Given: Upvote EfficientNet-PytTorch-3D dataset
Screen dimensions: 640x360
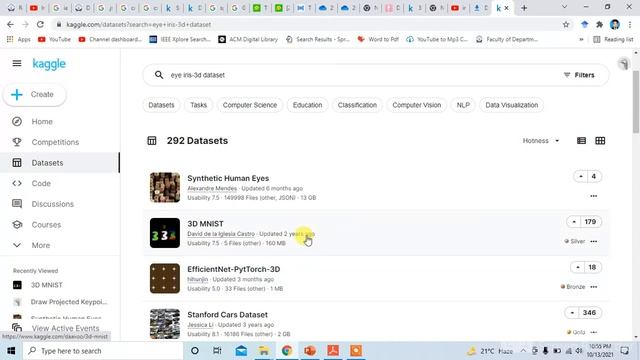Looking at the screenshot, I should click(578, 267).
